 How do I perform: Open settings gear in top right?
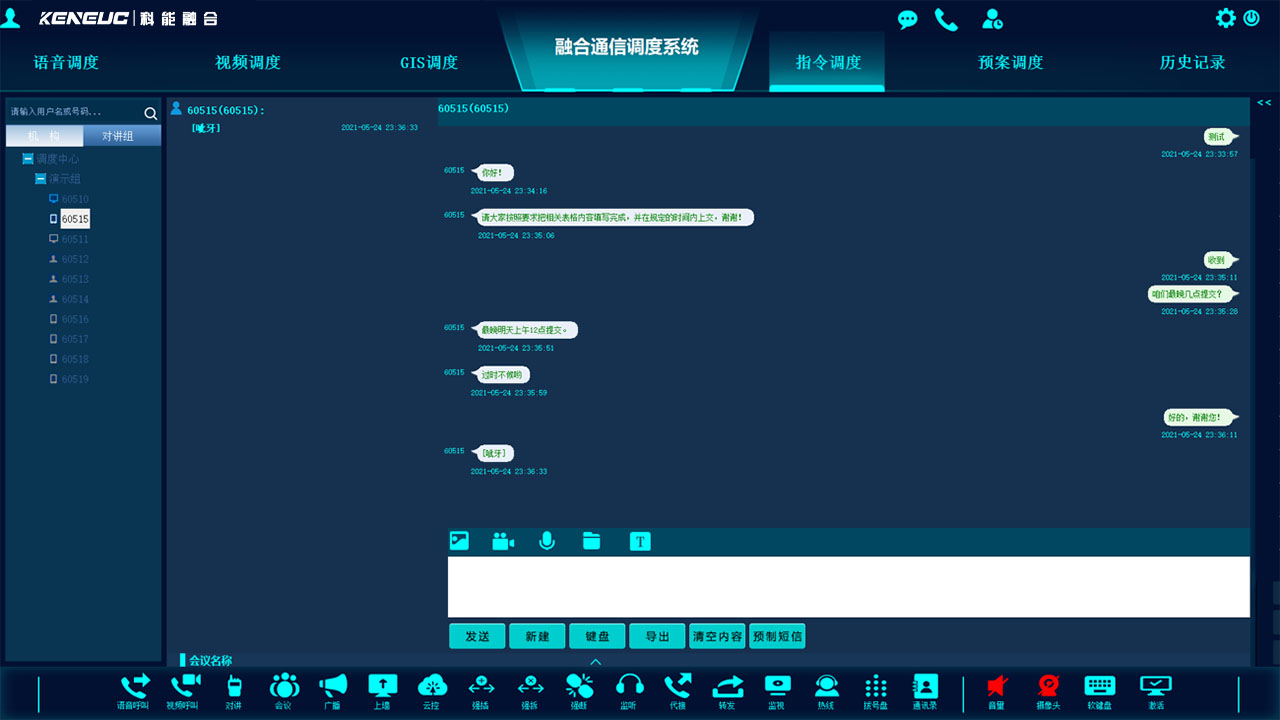(1225, 18)
